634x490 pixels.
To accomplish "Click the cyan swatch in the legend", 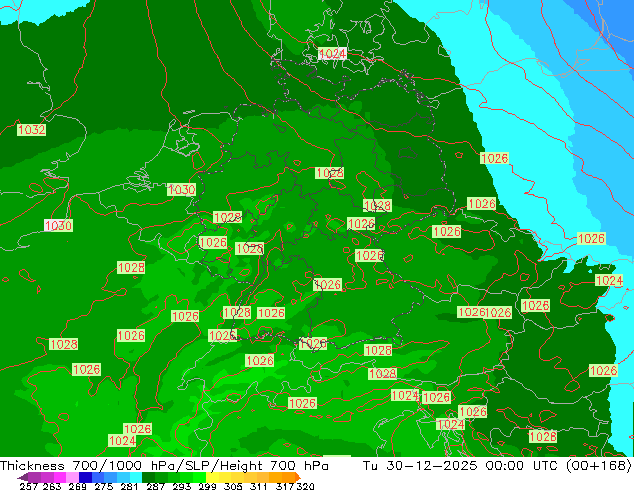I will click(136, 477).
